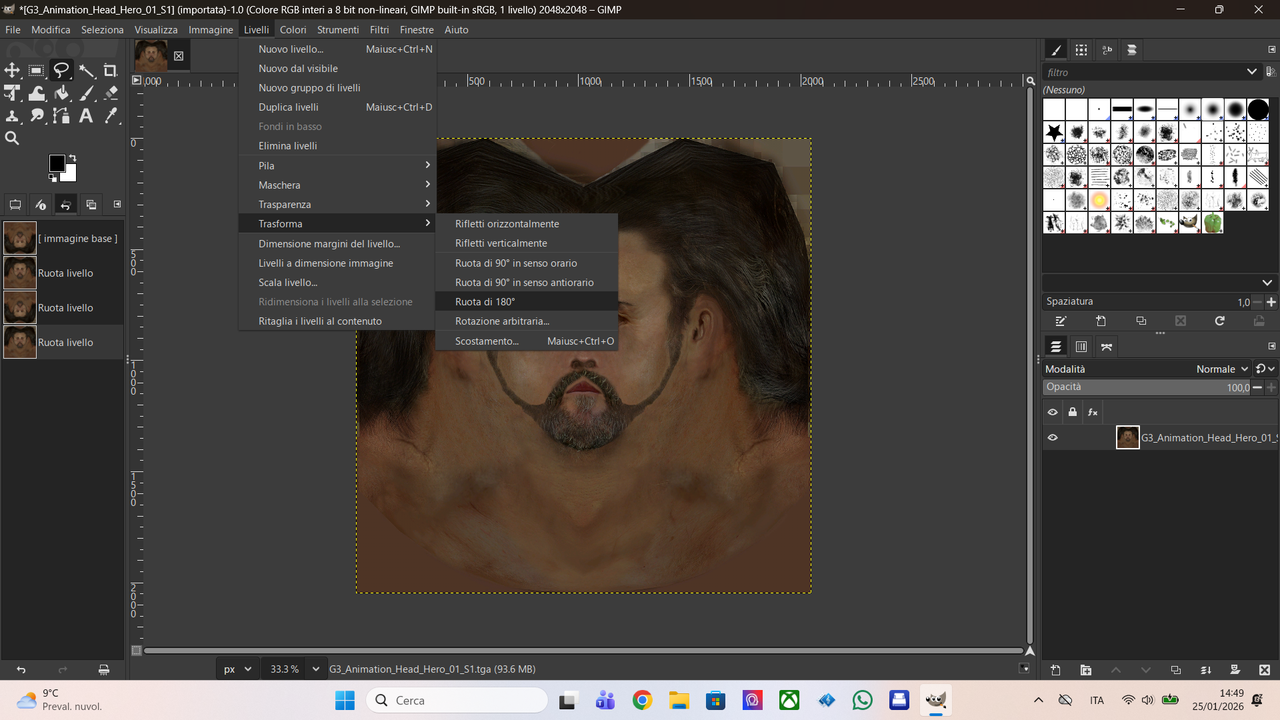Open the brush tag assignment dropdown
This screenshot has height=720, width=1280.
1268,283
